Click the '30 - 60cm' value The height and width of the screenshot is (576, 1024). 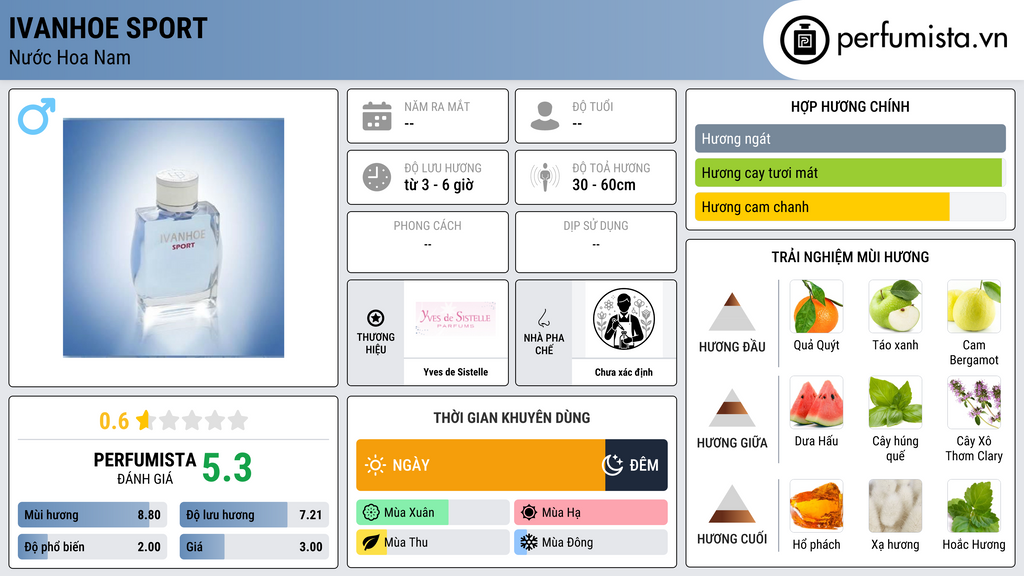click(x=604, y=185)
